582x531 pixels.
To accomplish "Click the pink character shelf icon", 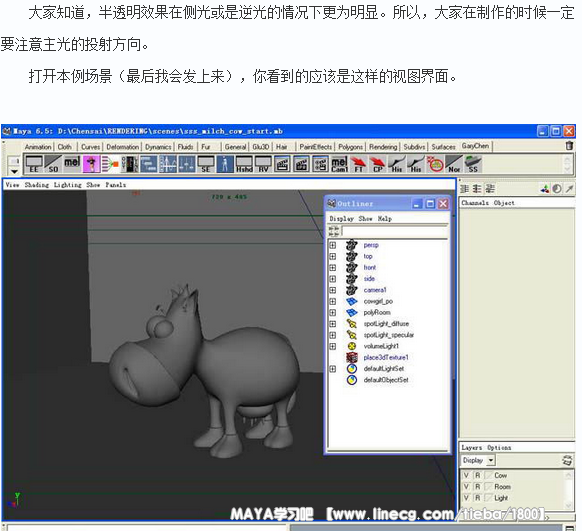I will click(91, 164).
